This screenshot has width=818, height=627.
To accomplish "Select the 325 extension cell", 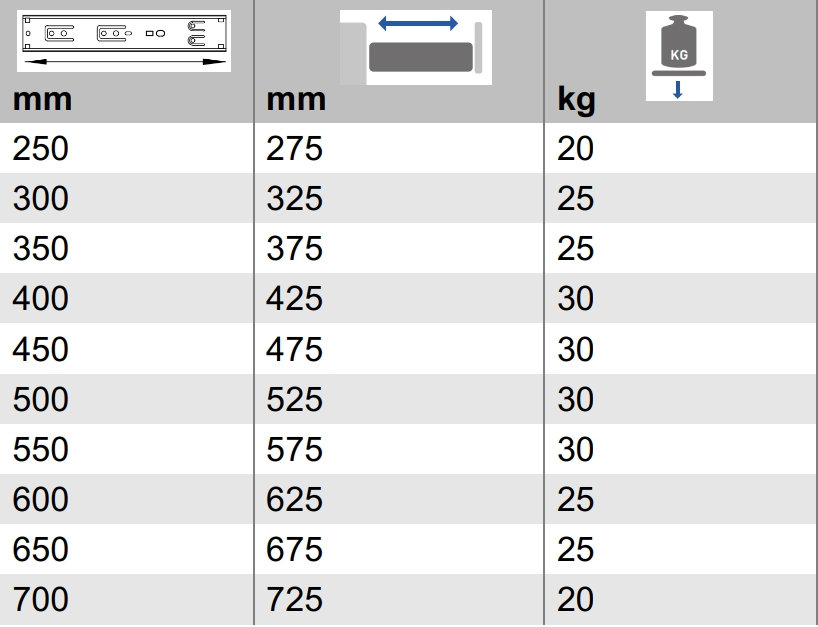I will pyautogui.click(x=399, y=198).
